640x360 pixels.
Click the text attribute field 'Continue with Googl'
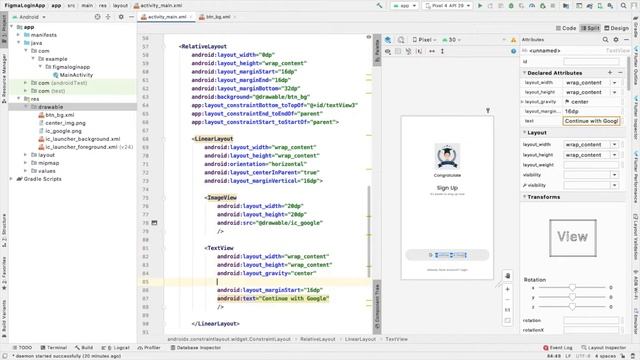(591, 121)
